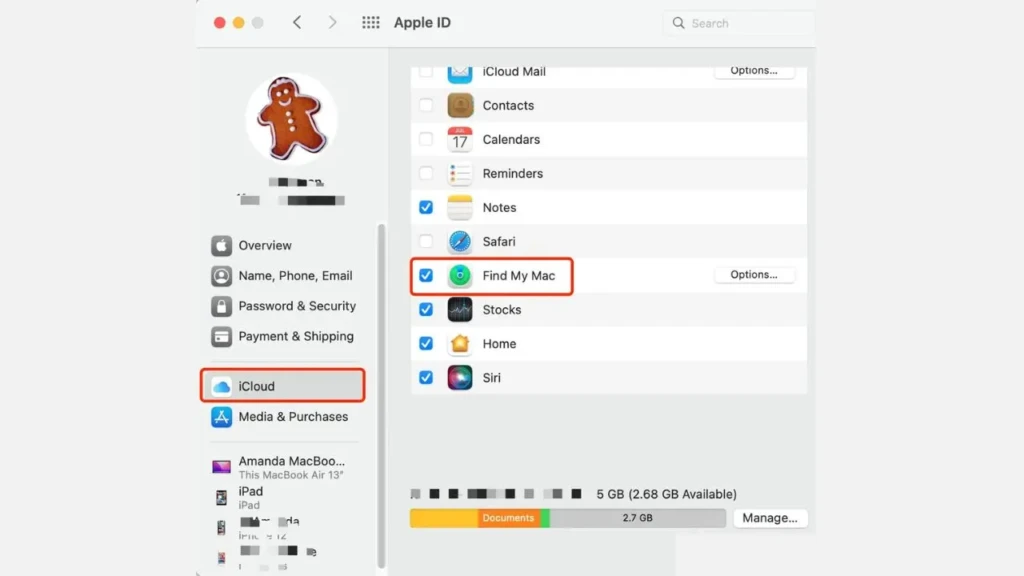This screenshot has width=1024, height=576.
Task: Click the Notes app icon
Action: 459,207
